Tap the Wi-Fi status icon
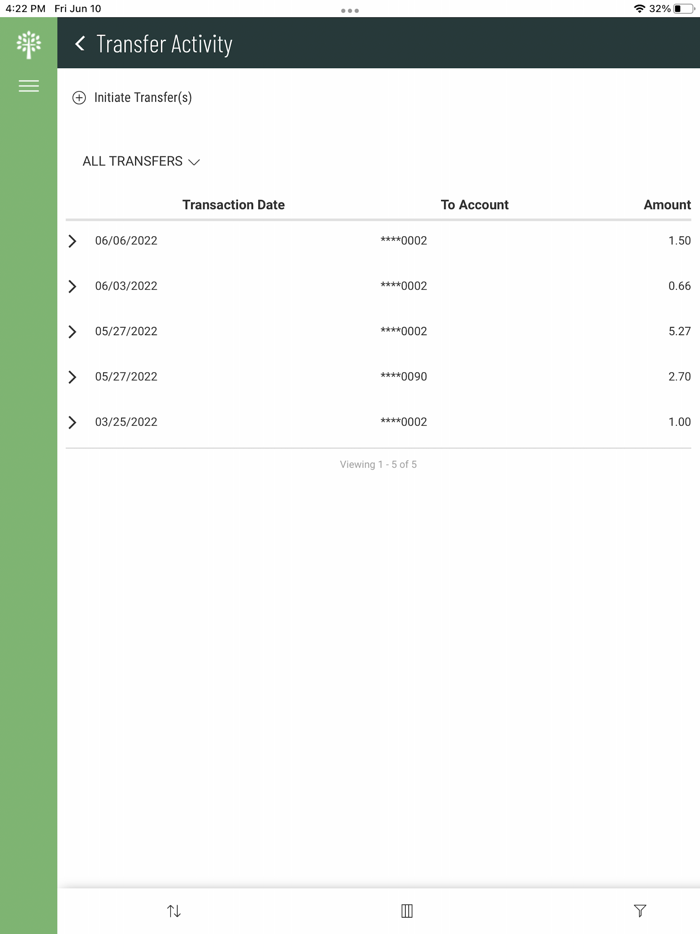700x934 pixels. [x=639, y=8]
